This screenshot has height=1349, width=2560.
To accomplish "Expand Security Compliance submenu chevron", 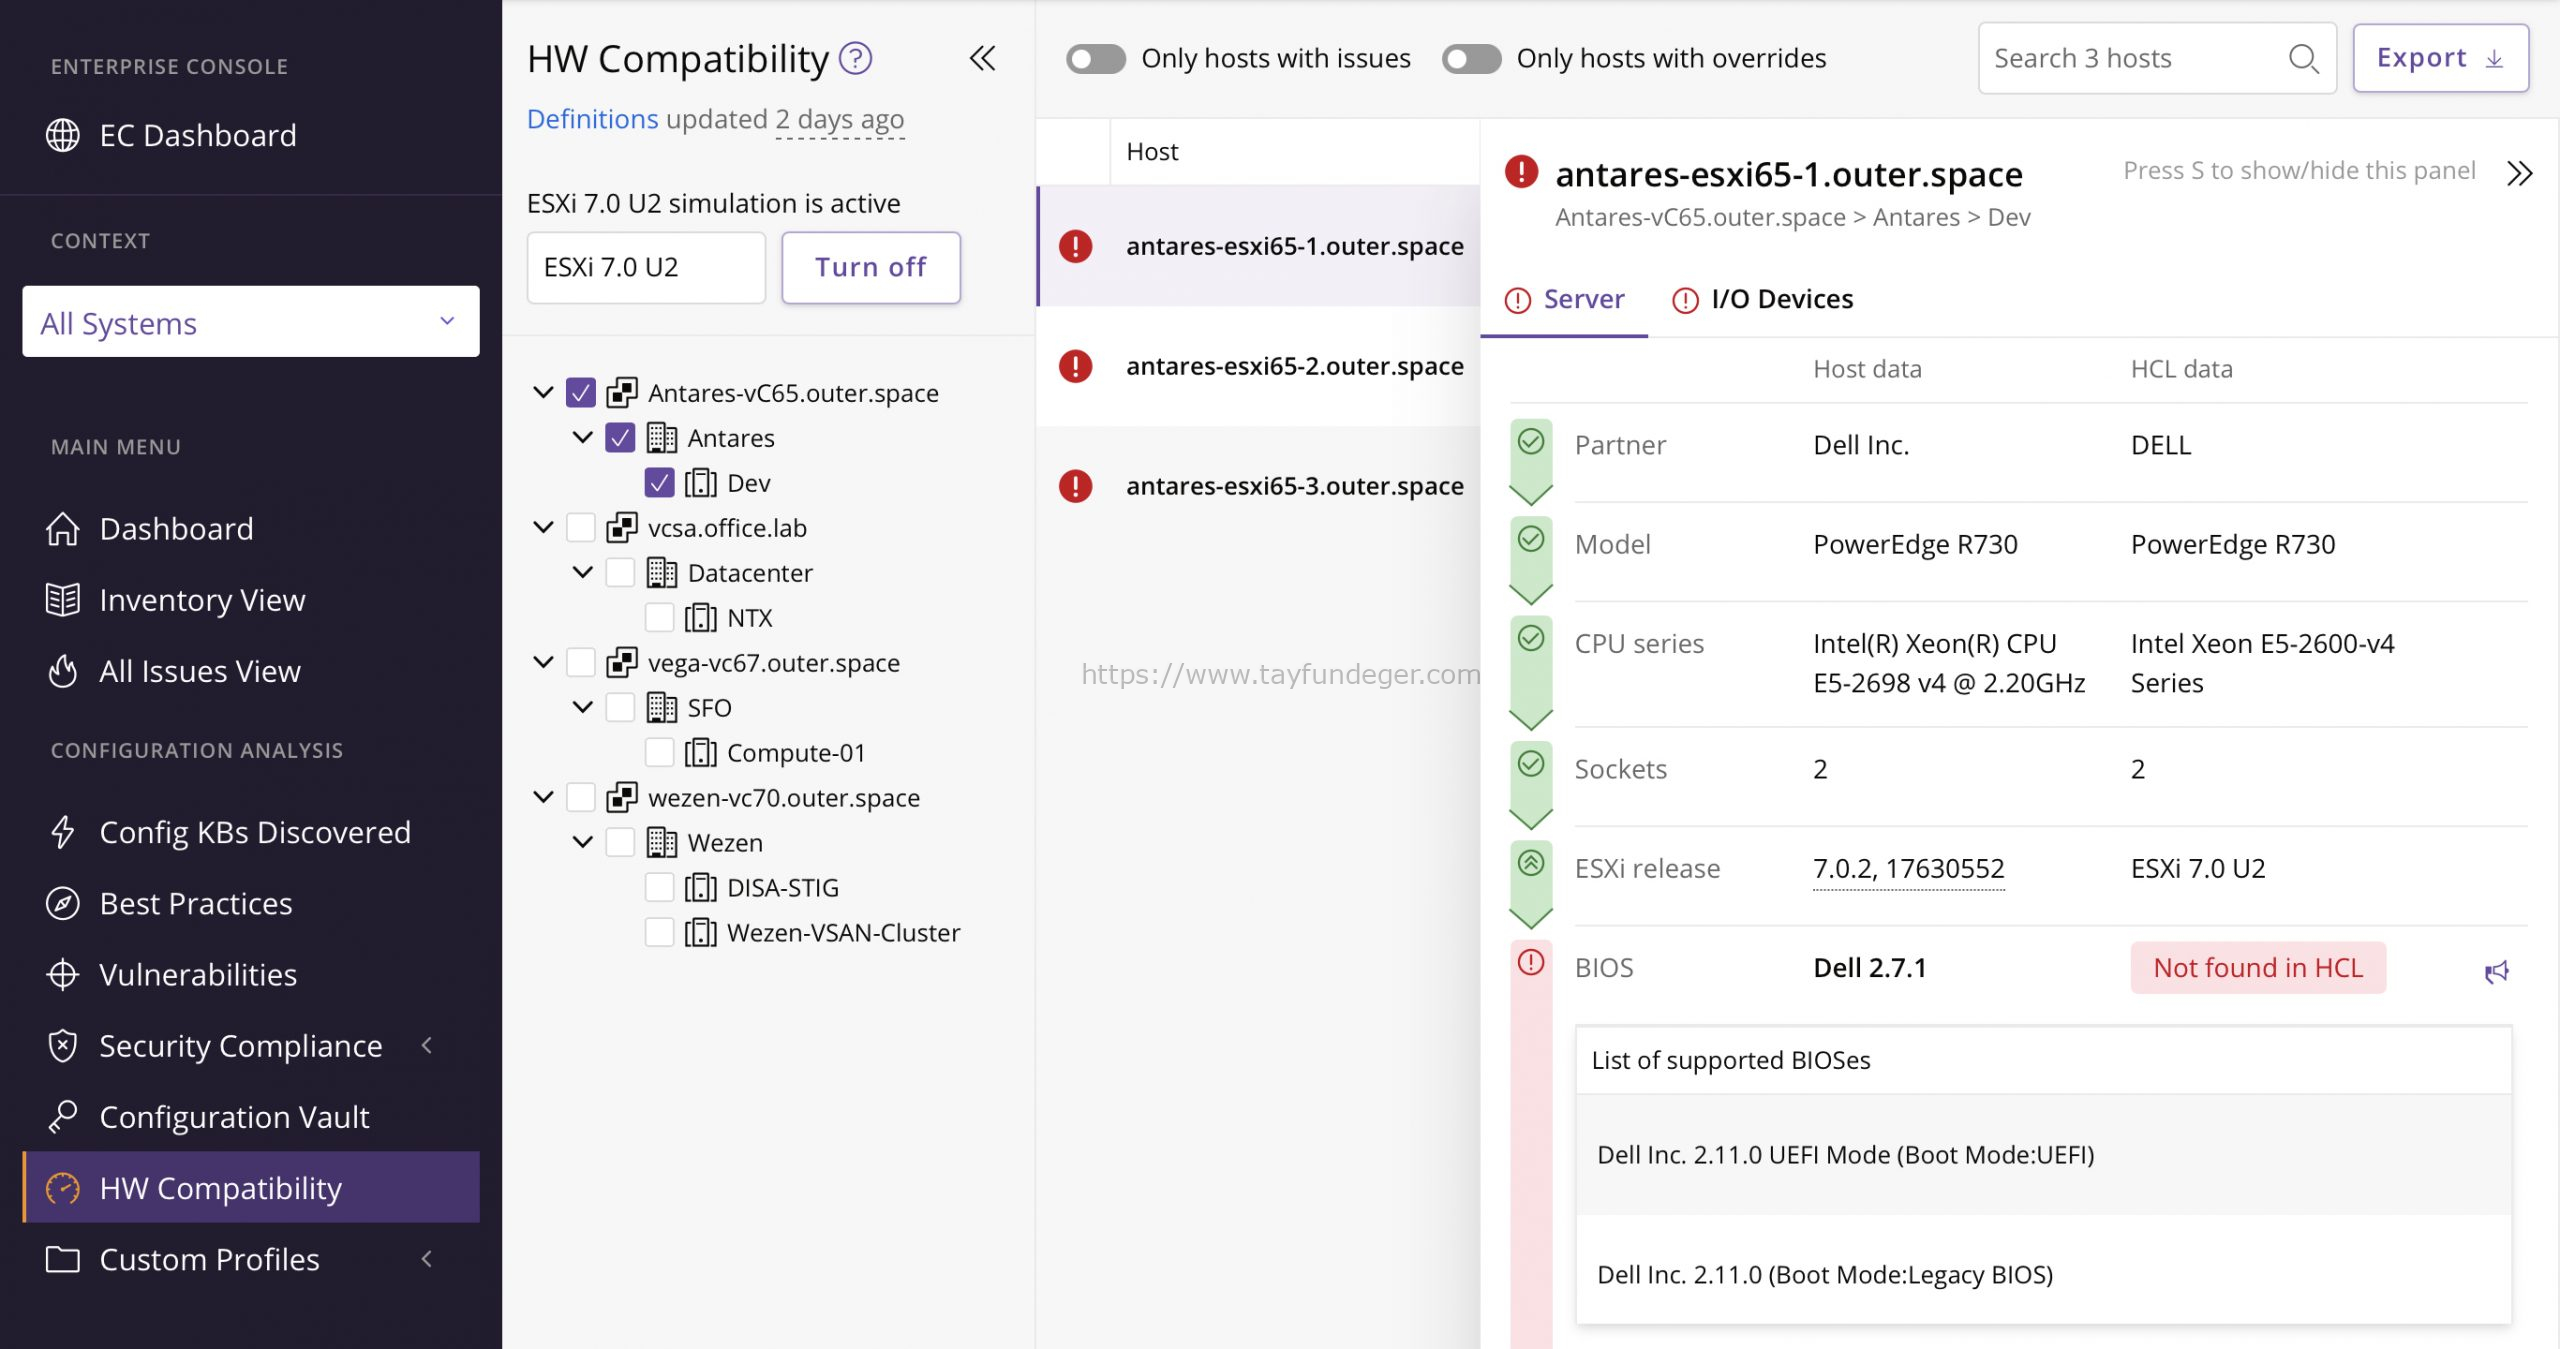I will click(427, 1045).
